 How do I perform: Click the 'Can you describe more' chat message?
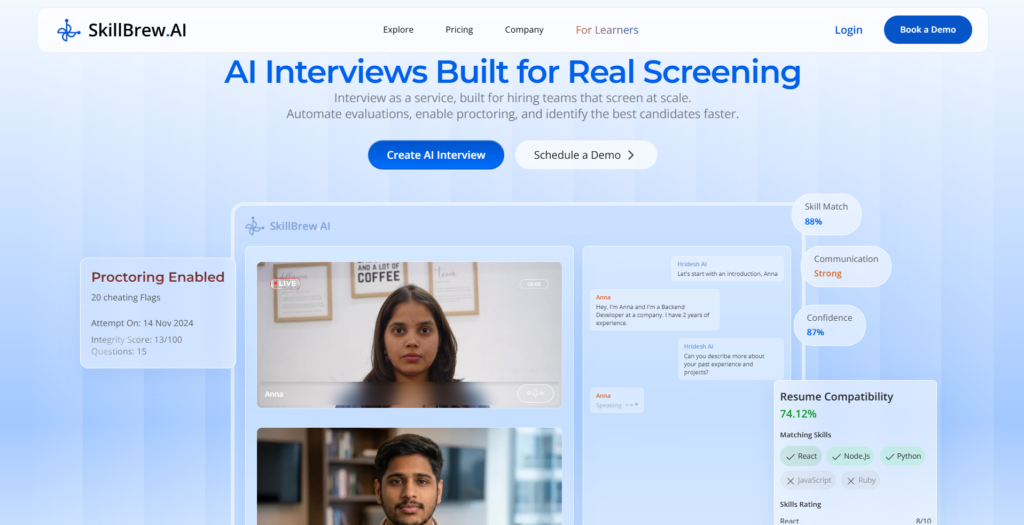(x=730, y=359)
